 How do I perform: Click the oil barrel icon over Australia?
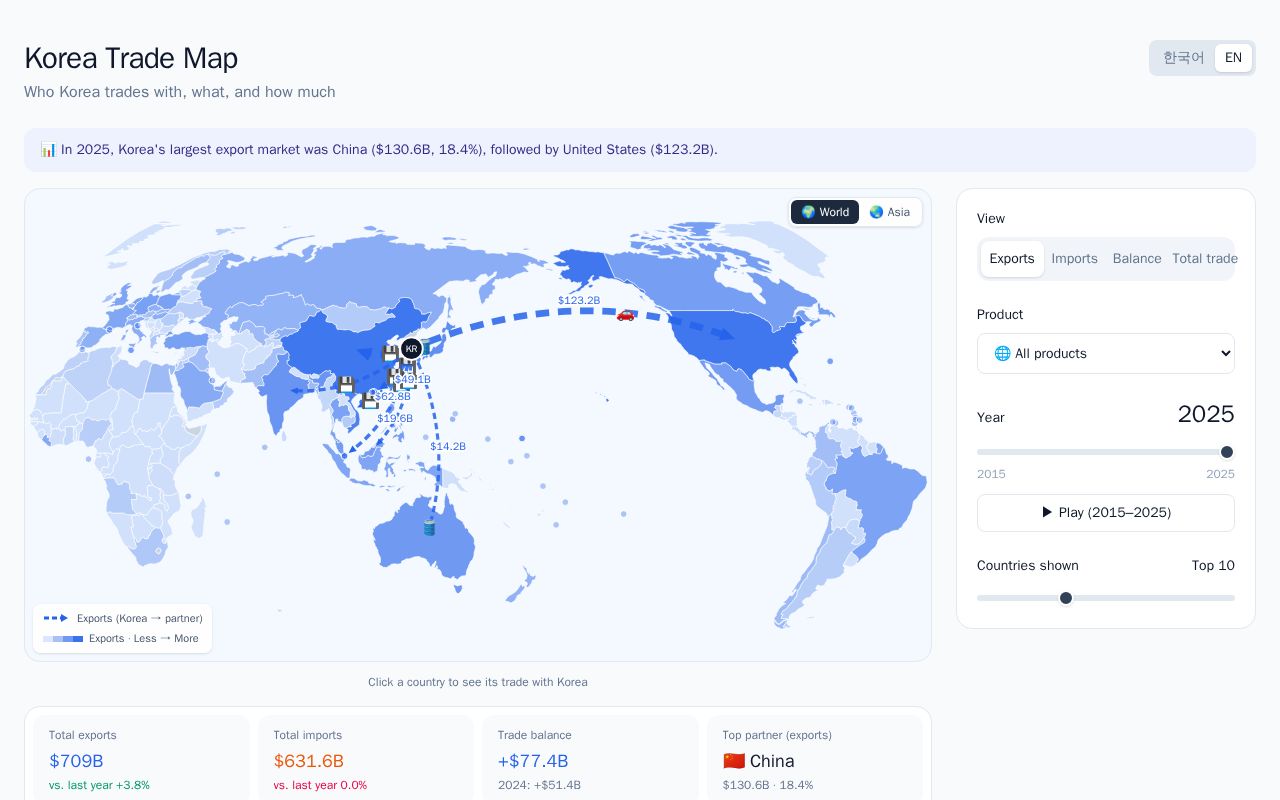pos(429,527)
